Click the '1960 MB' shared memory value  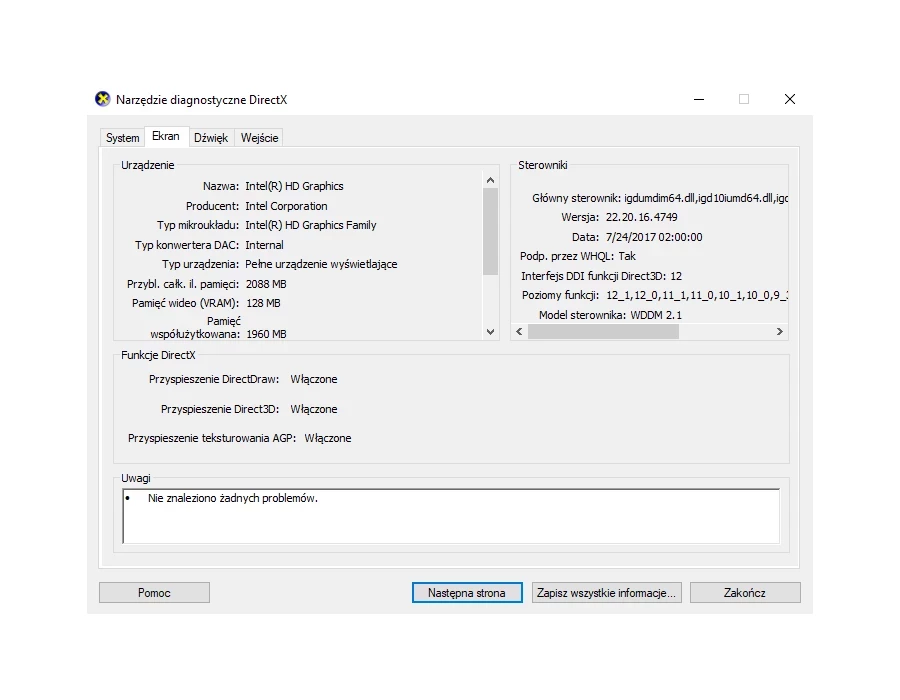point(266,334)
